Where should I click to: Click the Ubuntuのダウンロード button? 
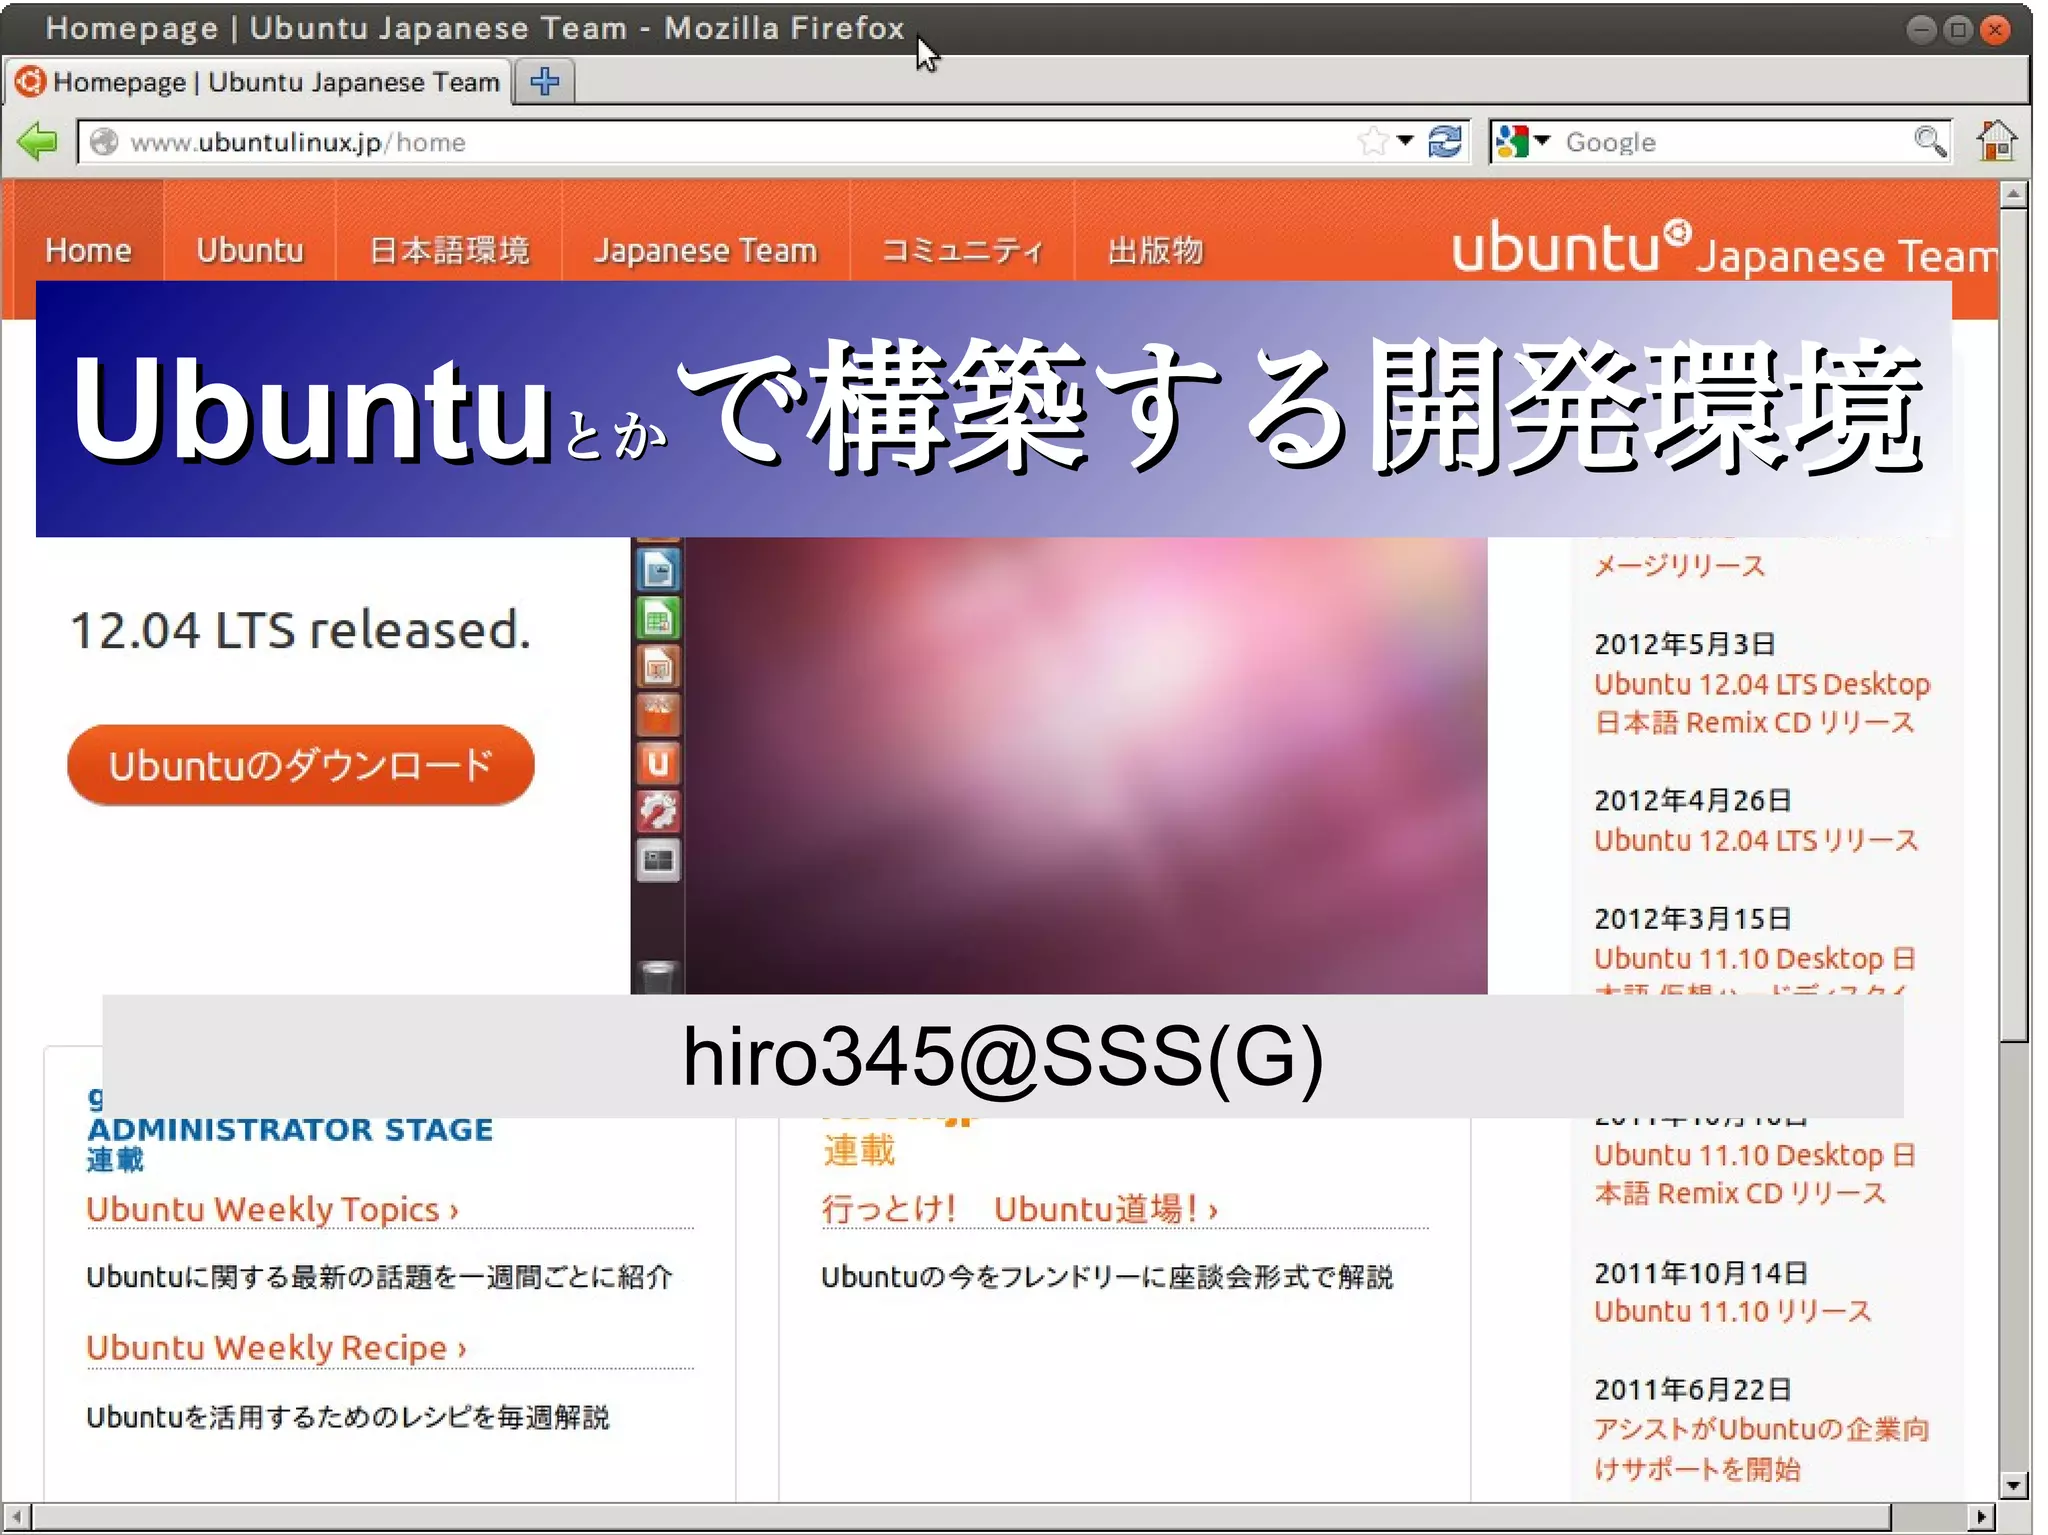click(300, 765)
